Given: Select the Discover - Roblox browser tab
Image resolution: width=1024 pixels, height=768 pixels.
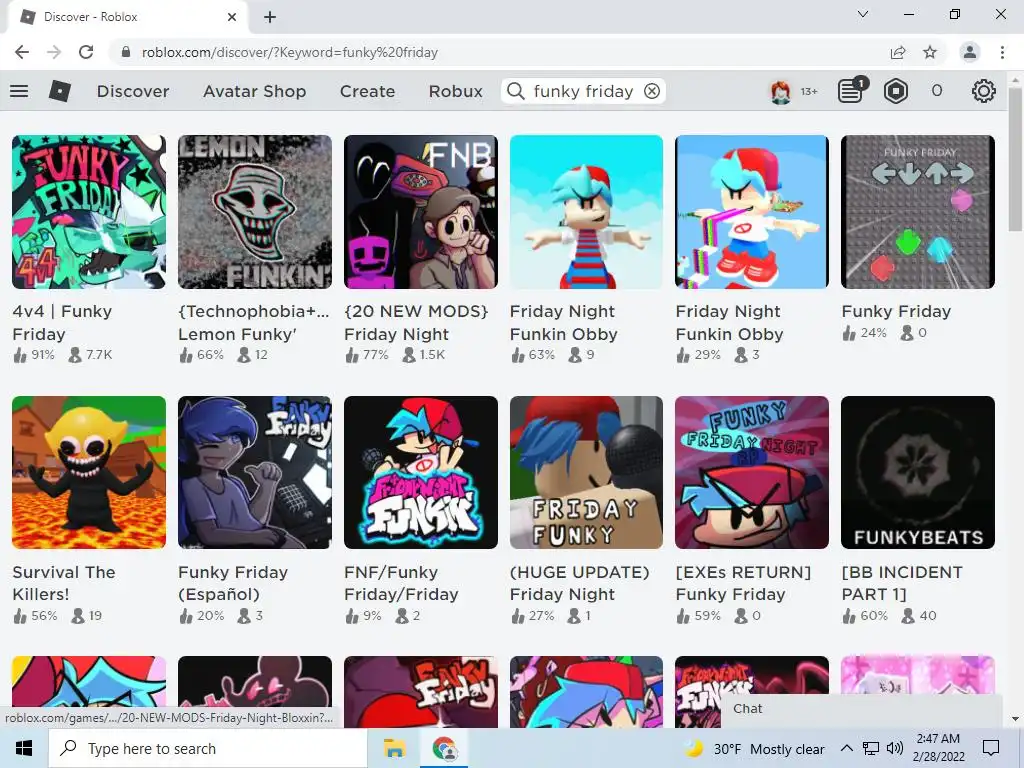Looking at the screenshot, I should pos(127,17).
